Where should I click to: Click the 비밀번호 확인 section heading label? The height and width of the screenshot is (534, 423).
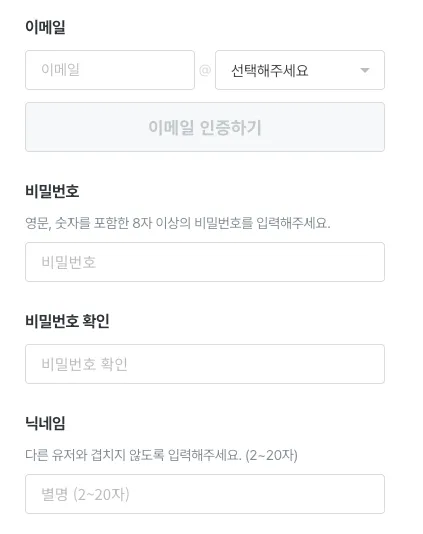(67, 321)
